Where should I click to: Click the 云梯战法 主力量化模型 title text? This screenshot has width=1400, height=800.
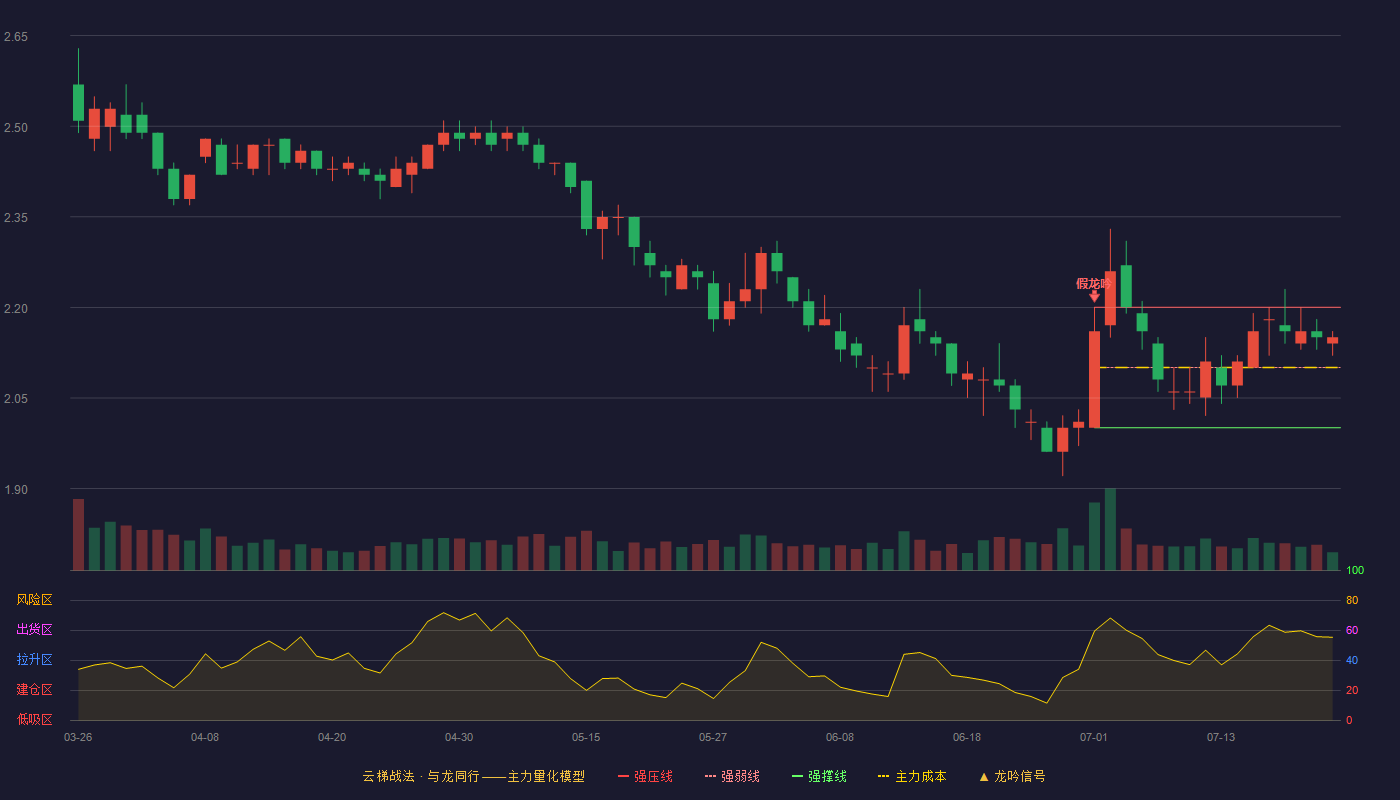pyautogui.click(x=474, y=776)
